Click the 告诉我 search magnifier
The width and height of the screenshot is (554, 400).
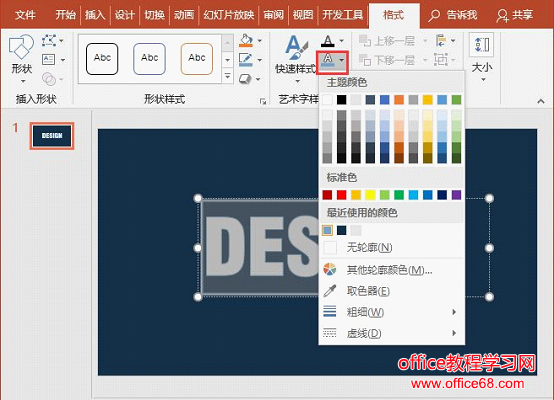pyautogui.click(x=434, y=15)
